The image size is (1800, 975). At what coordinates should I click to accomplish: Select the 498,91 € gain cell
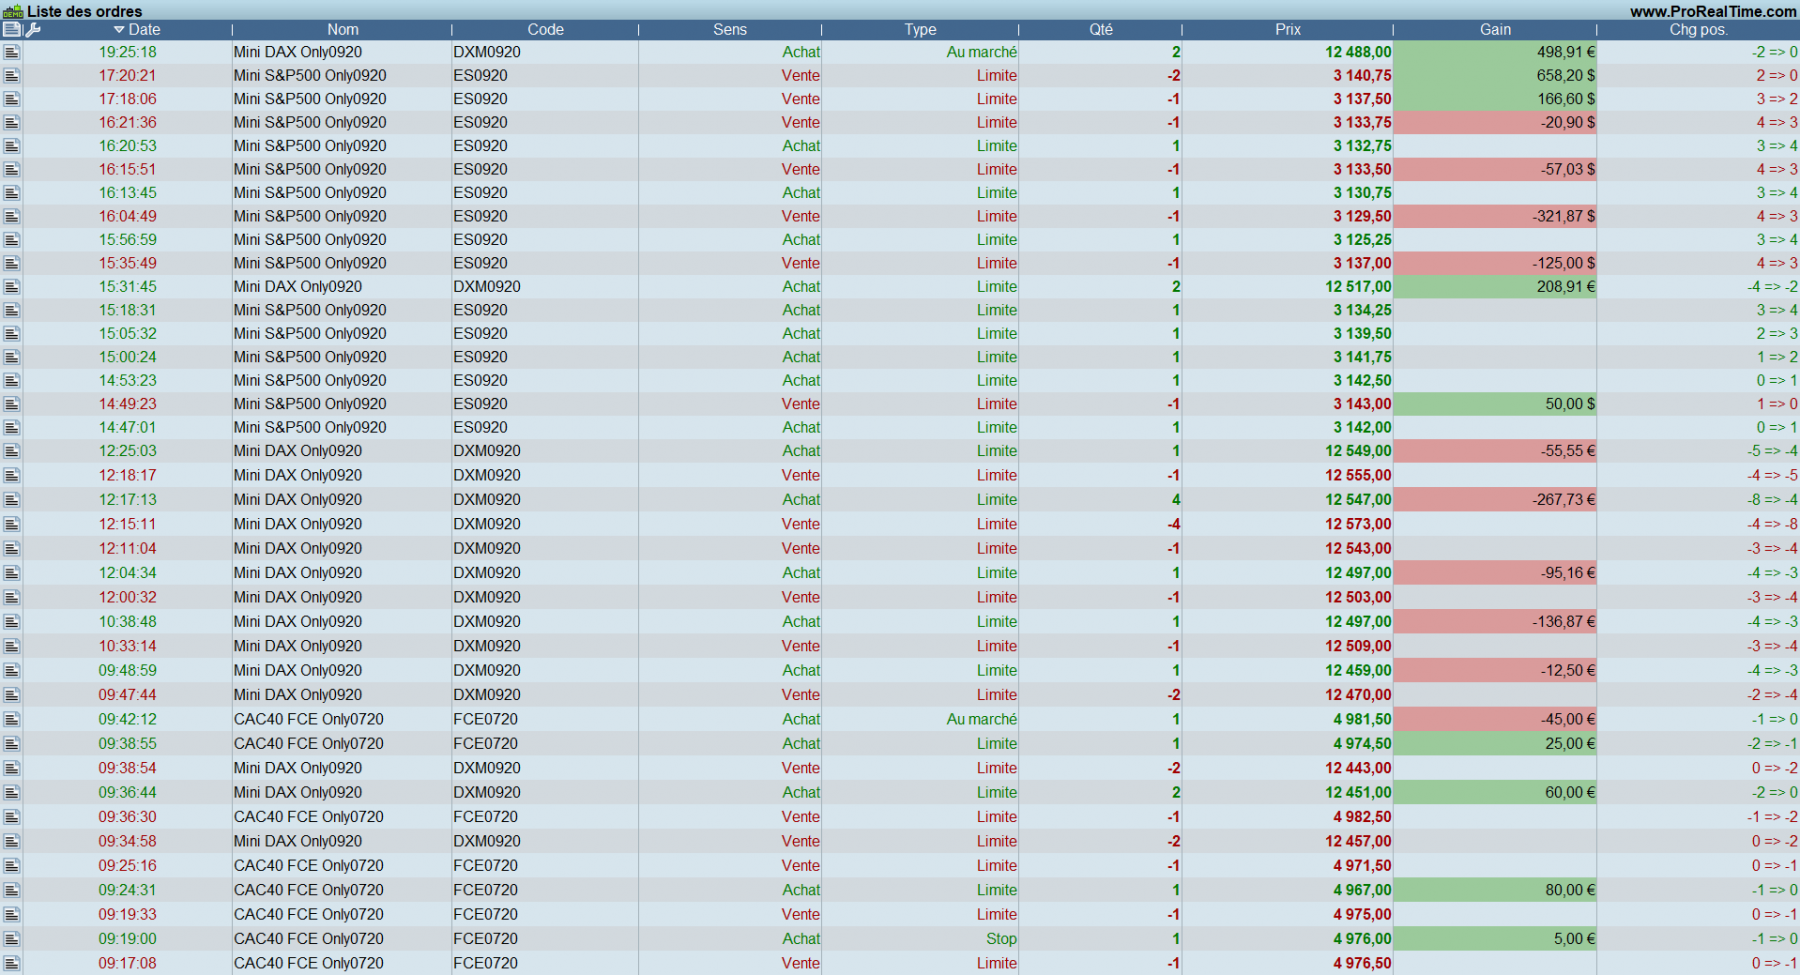click(x=1495, y=52)
